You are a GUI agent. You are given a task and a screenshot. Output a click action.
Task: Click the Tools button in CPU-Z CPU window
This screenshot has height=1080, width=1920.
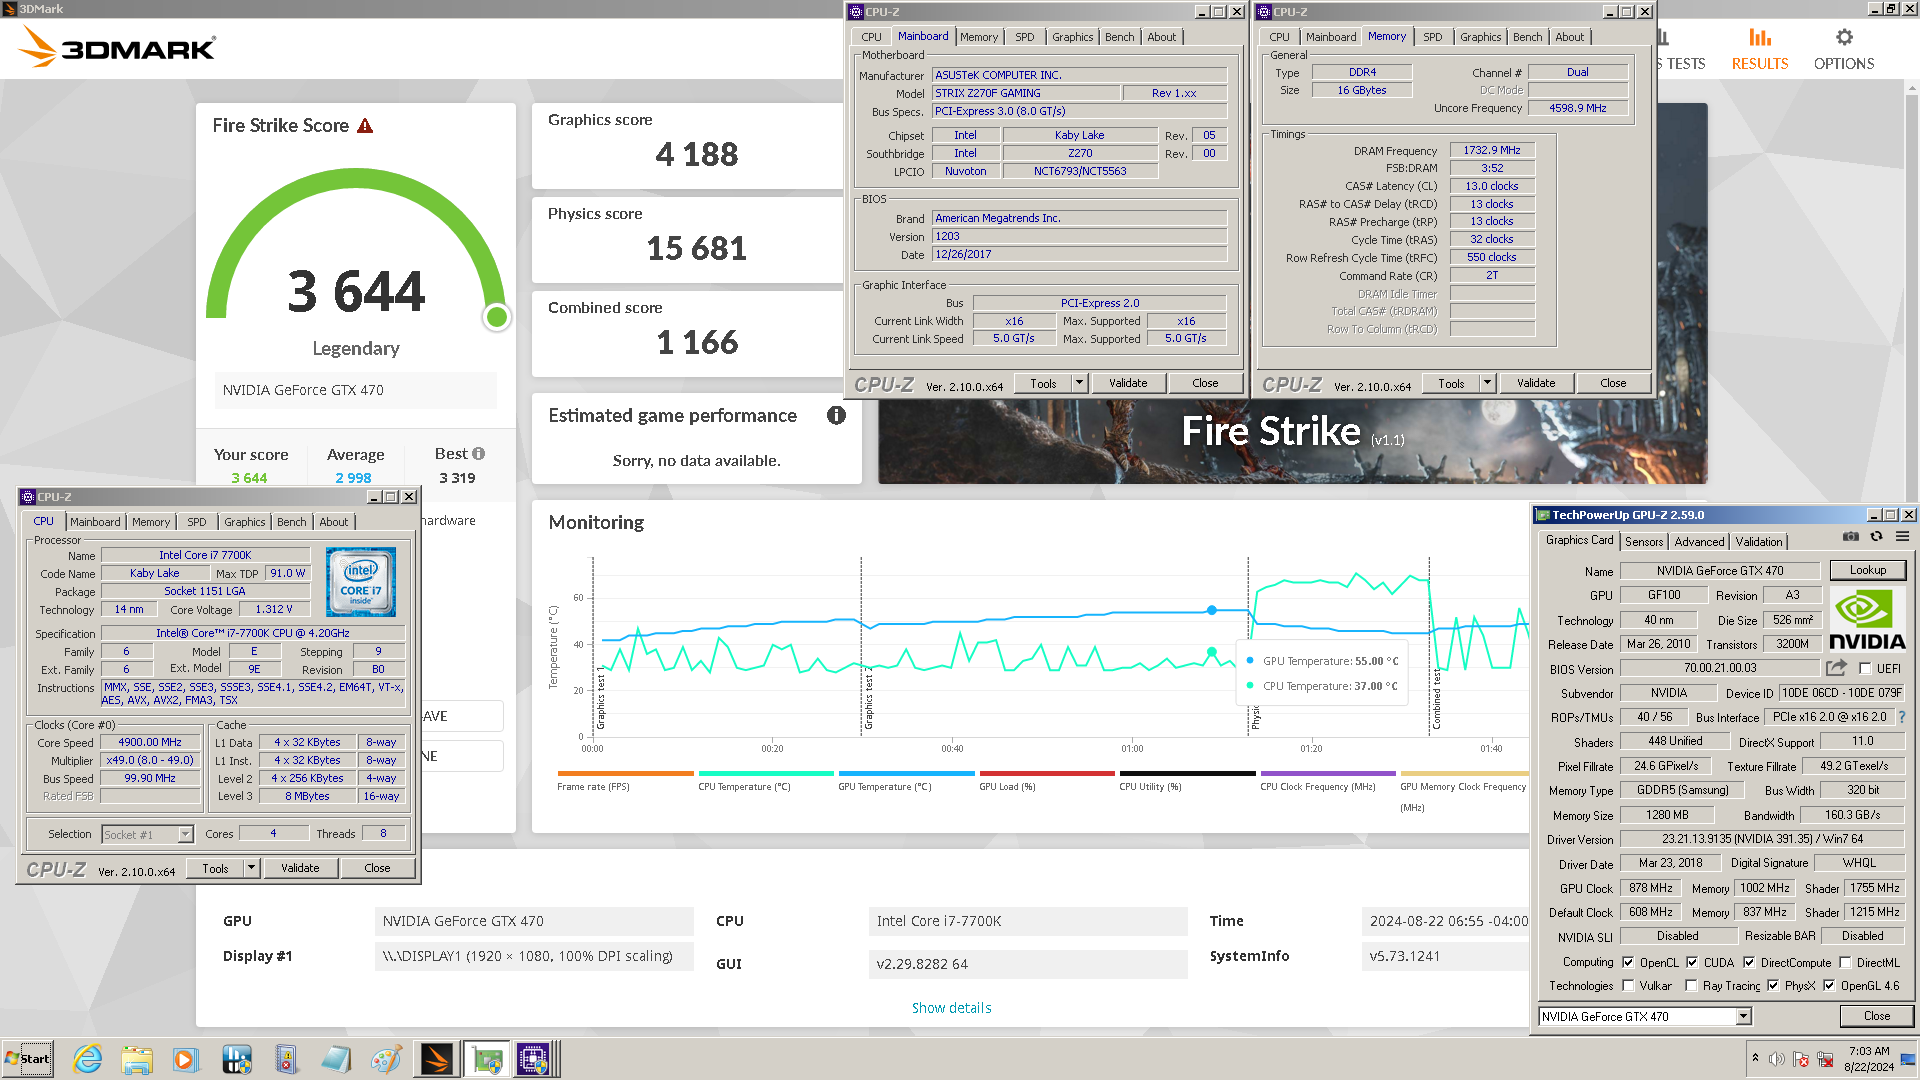pos(215,868)
